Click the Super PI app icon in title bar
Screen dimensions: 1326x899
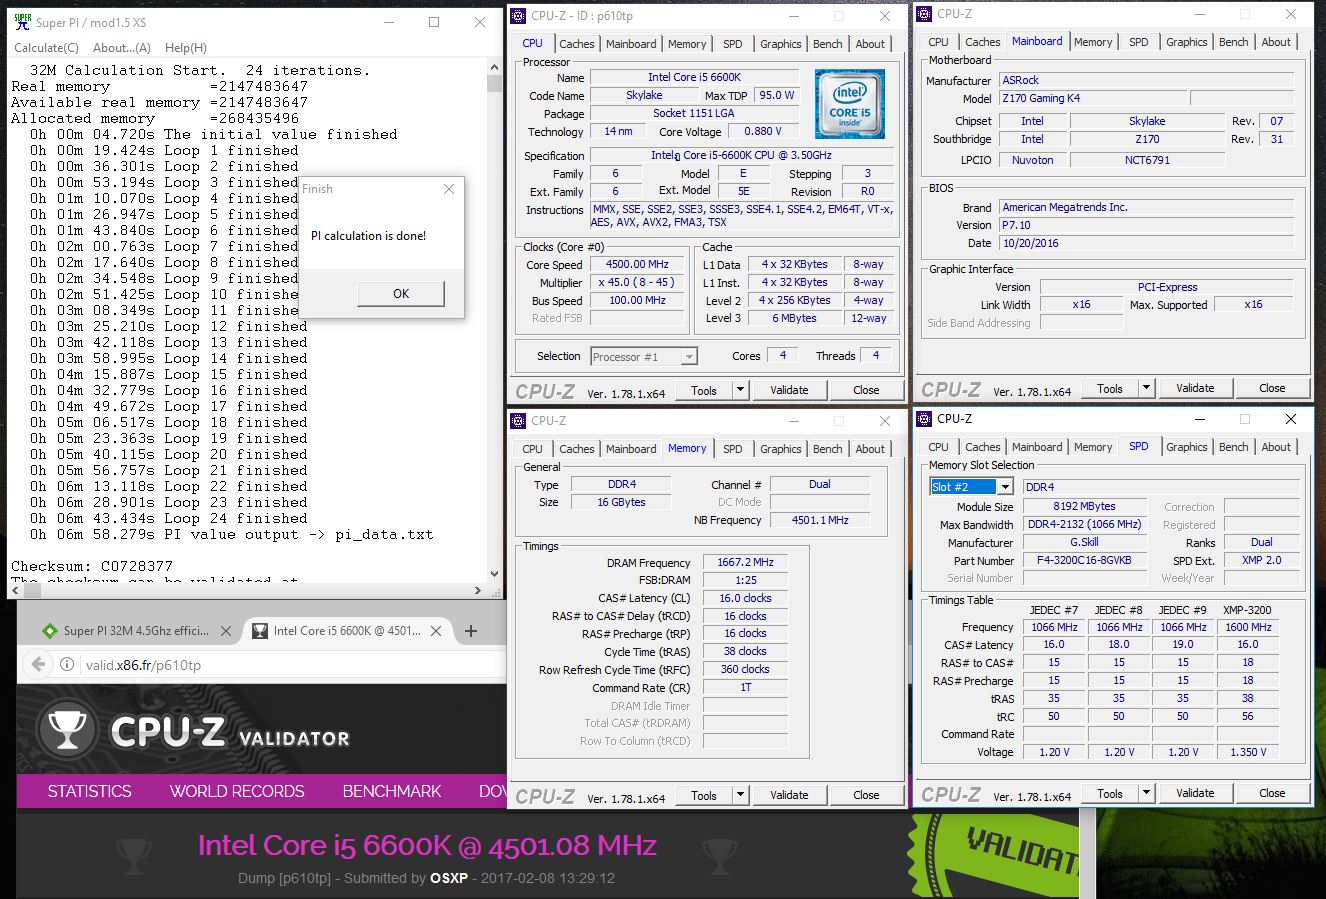[22, 21]
